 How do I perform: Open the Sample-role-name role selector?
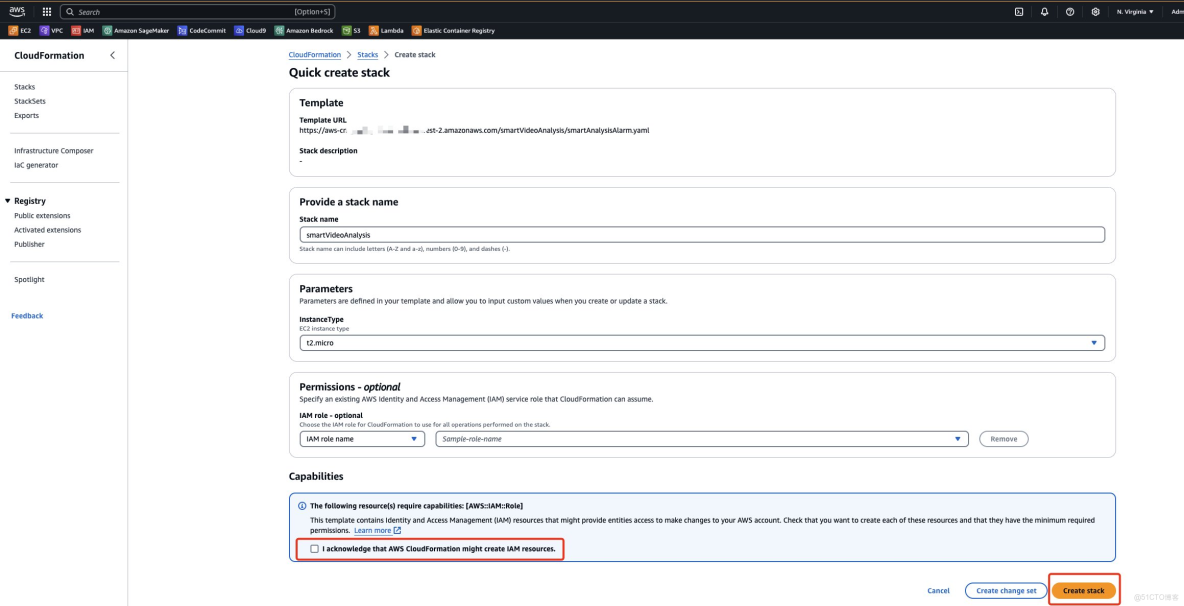click(702, 438)
